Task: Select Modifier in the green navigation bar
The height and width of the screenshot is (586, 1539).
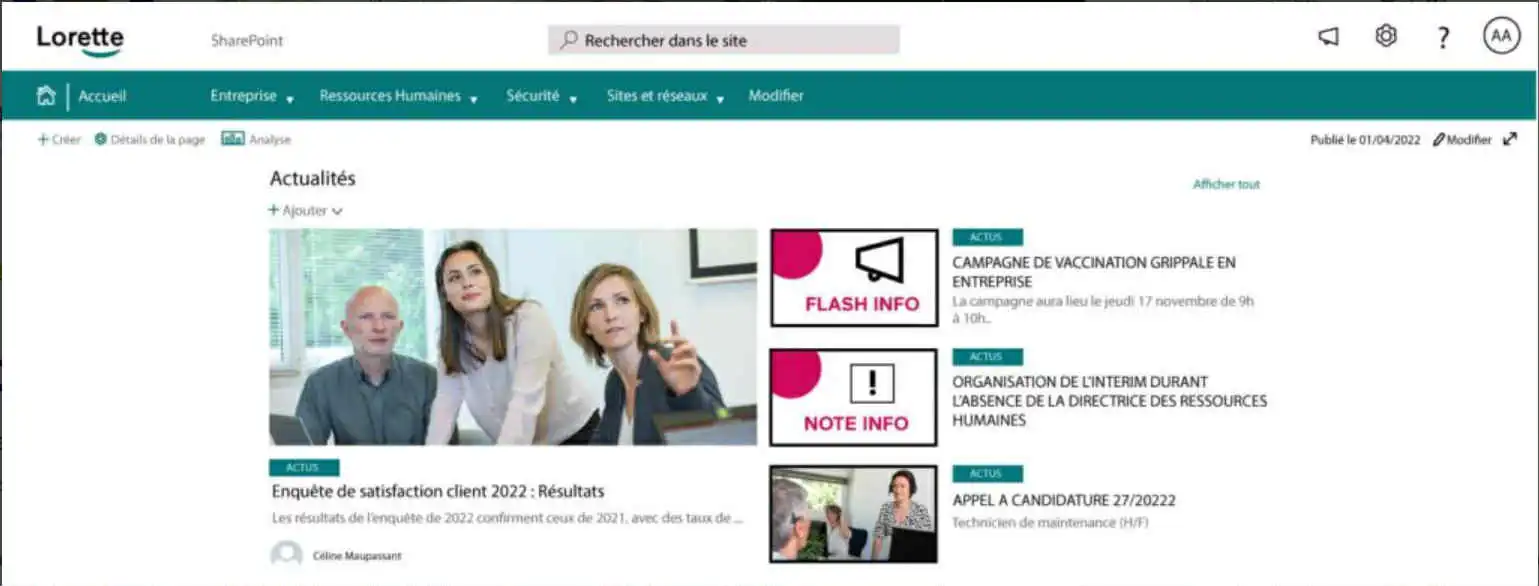Action: click(x=776, y=96)
